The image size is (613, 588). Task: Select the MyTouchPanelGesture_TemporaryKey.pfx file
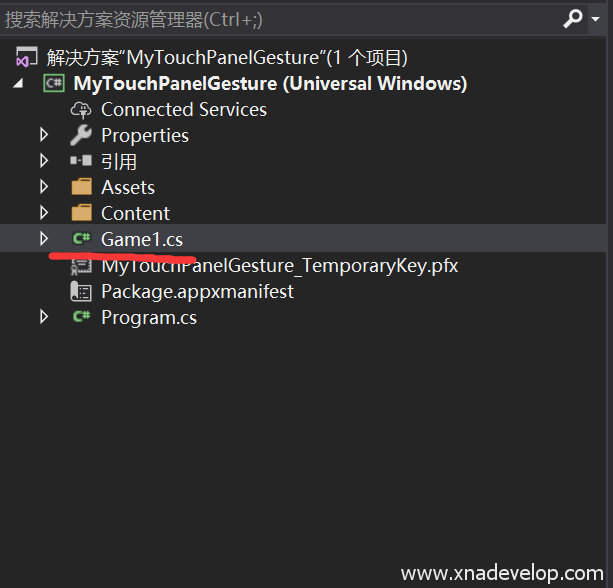279,266
